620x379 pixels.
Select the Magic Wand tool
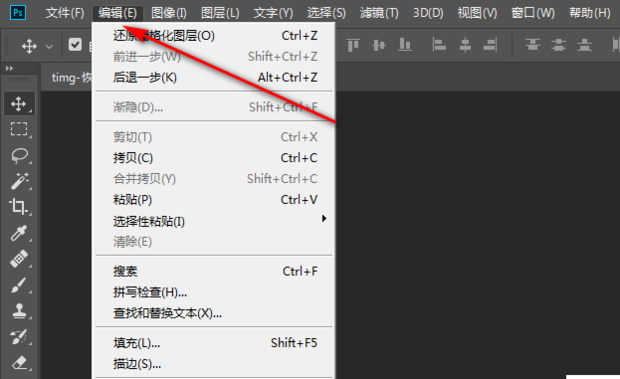[19, 181]
